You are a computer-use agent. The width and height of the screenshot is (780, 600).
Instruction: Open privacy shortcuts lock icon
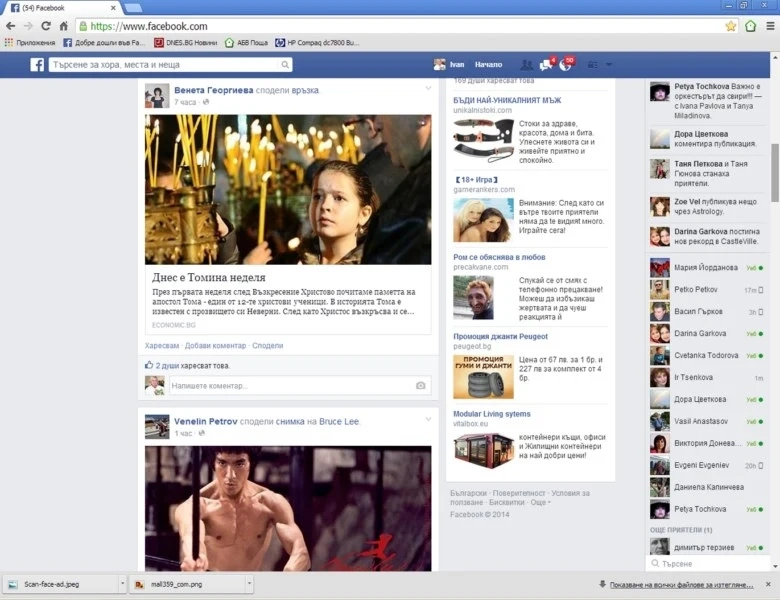[x=592, y=65]
